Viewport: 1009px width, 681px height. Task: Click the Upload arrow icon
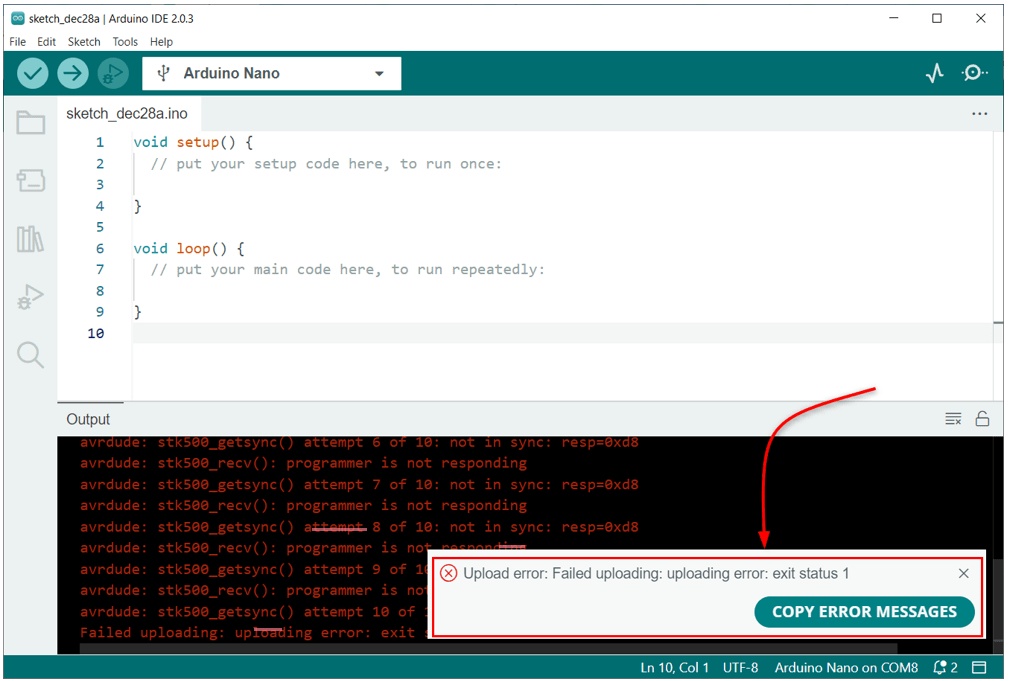[x=72, y=72]
